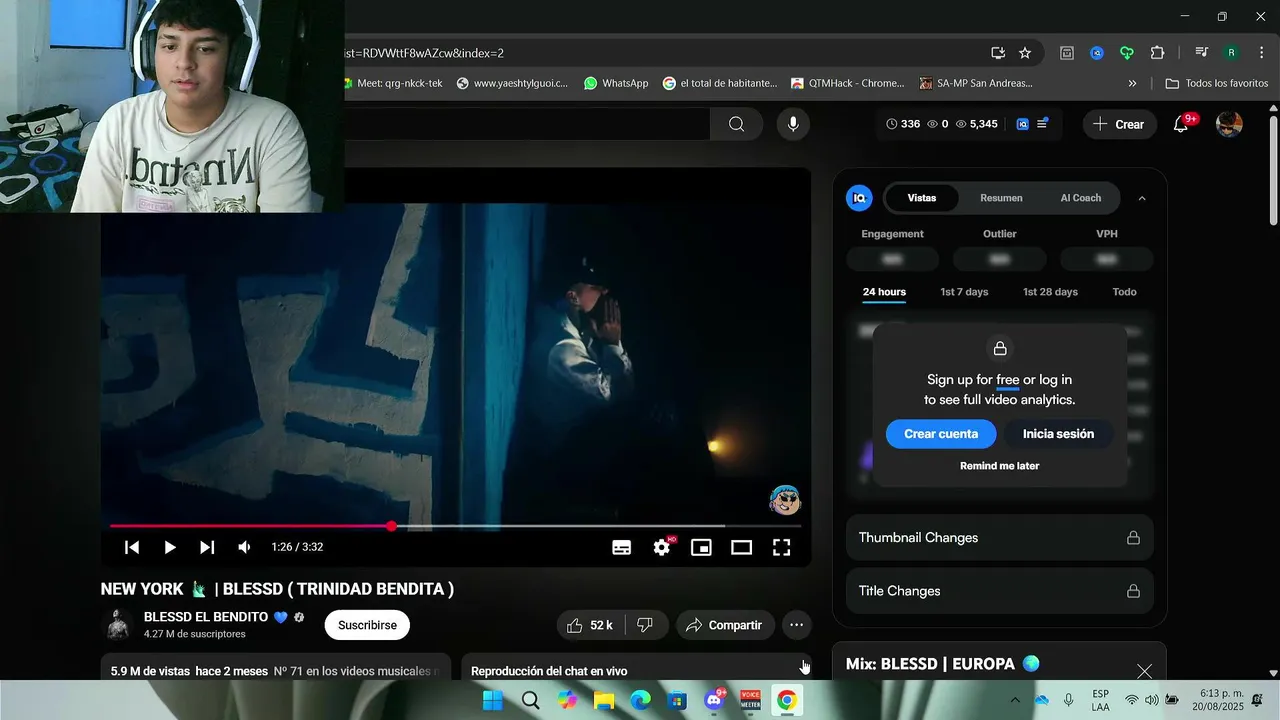Open Discord from the taskbar
The height and width of the screenshot is (720, 1280).
pos(714,700)
